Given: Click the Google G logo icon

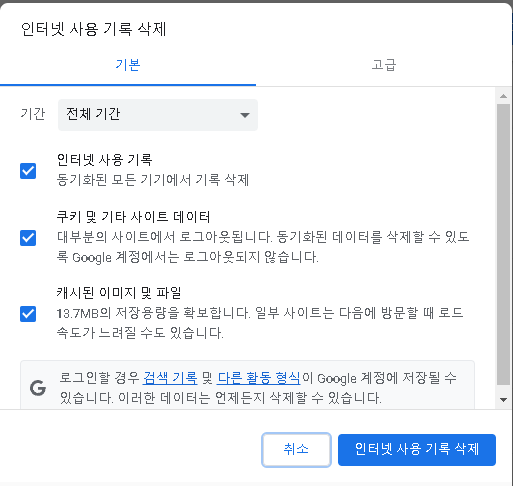Looking at the screenshot, I should pyautogui.click(x=38, y=388).
